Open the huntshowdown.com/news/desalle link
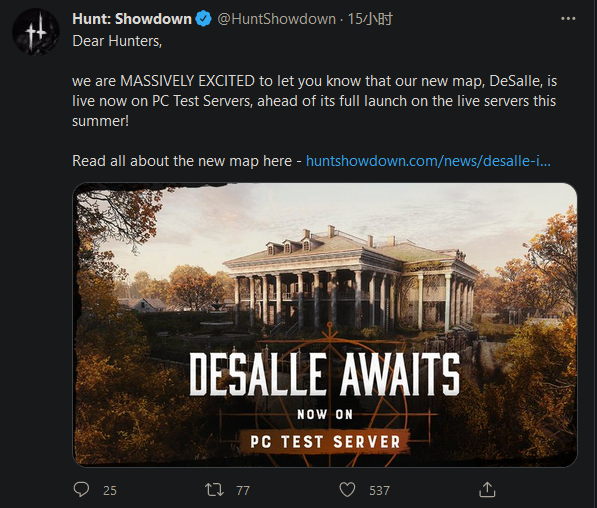597x508 pixels. [428, 161]
